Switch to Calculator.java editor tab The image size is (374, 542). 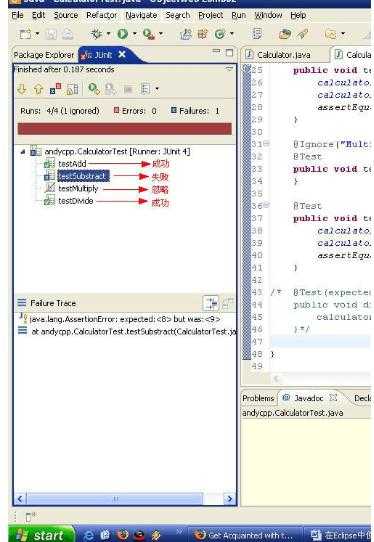point(283,55)
